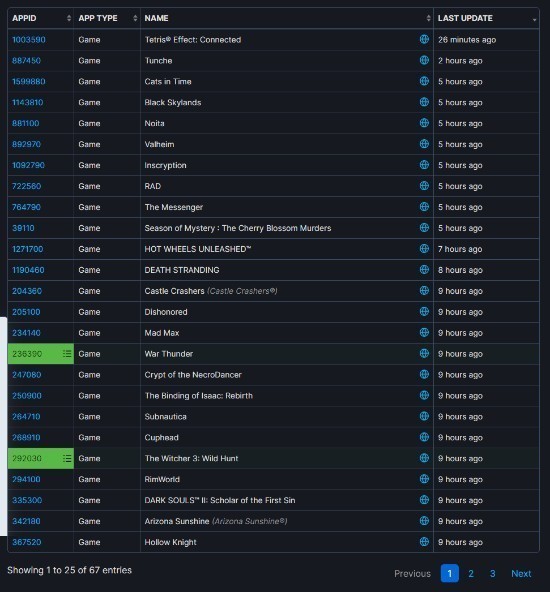Select the 'Subnautica' name cell

[287, 416]
